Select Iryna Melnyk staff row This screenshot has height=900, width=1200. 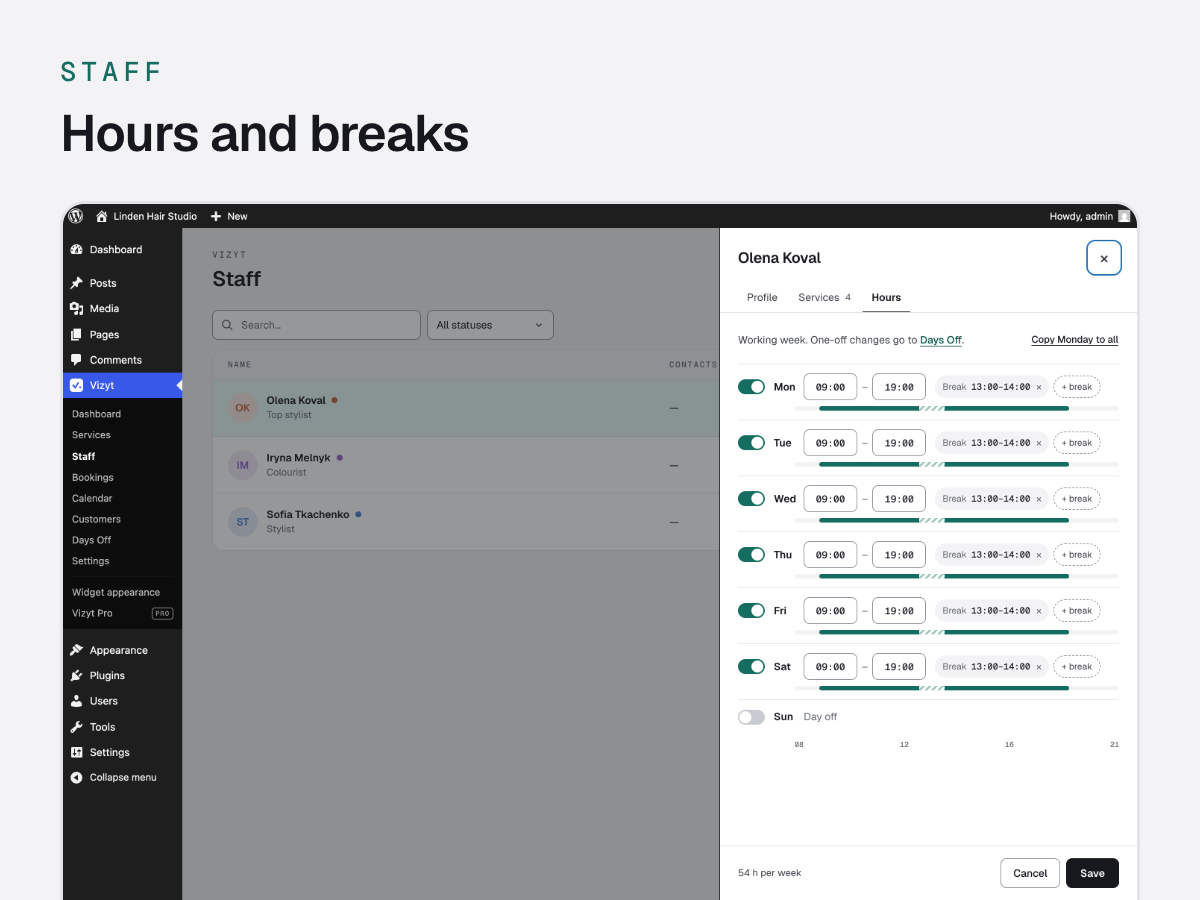(466, 465)
